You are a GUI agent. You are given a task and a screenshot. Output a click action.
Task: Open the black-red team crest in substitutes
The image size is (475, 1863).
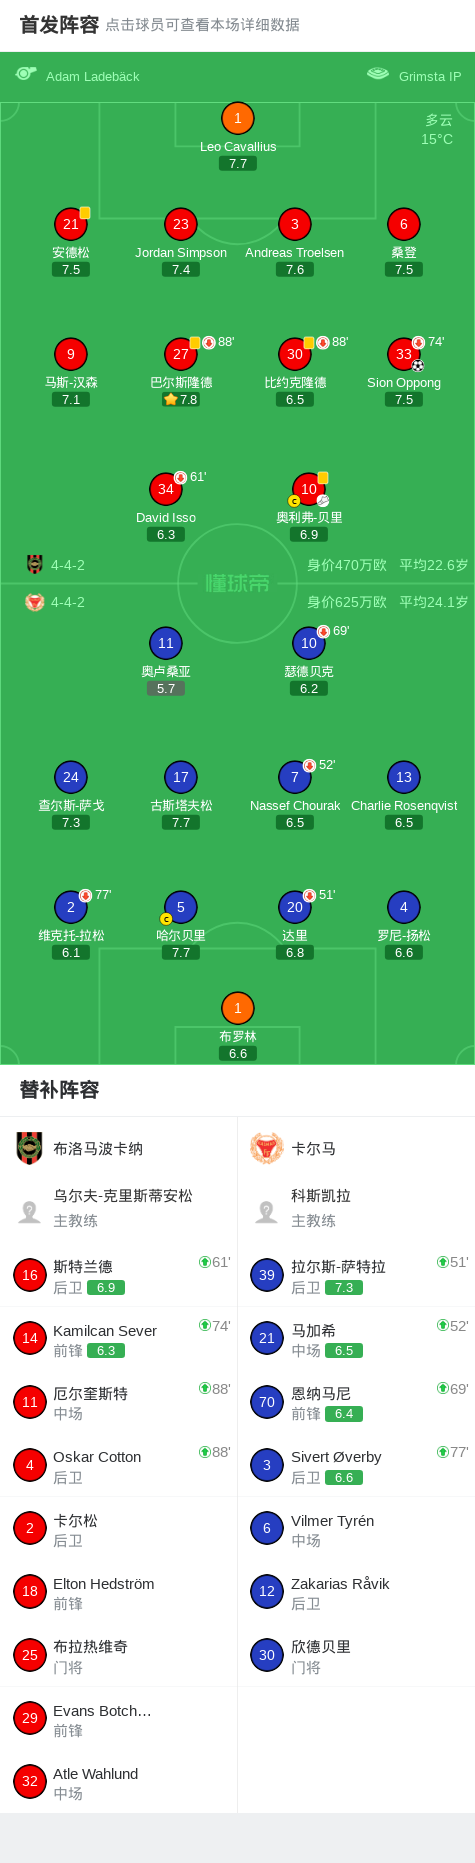(x=30, y=1148)
